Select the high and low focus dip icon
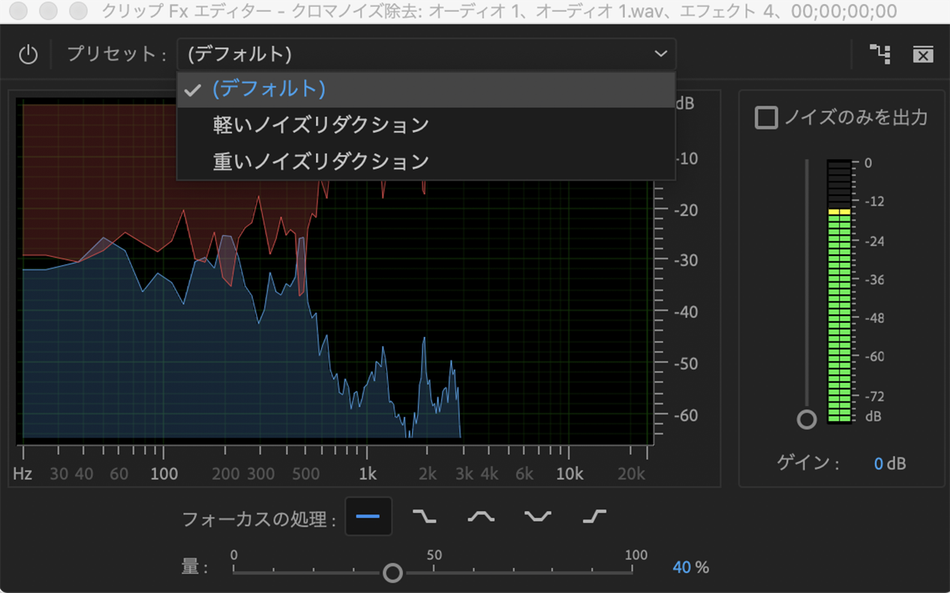 click(x=537, y=516)
